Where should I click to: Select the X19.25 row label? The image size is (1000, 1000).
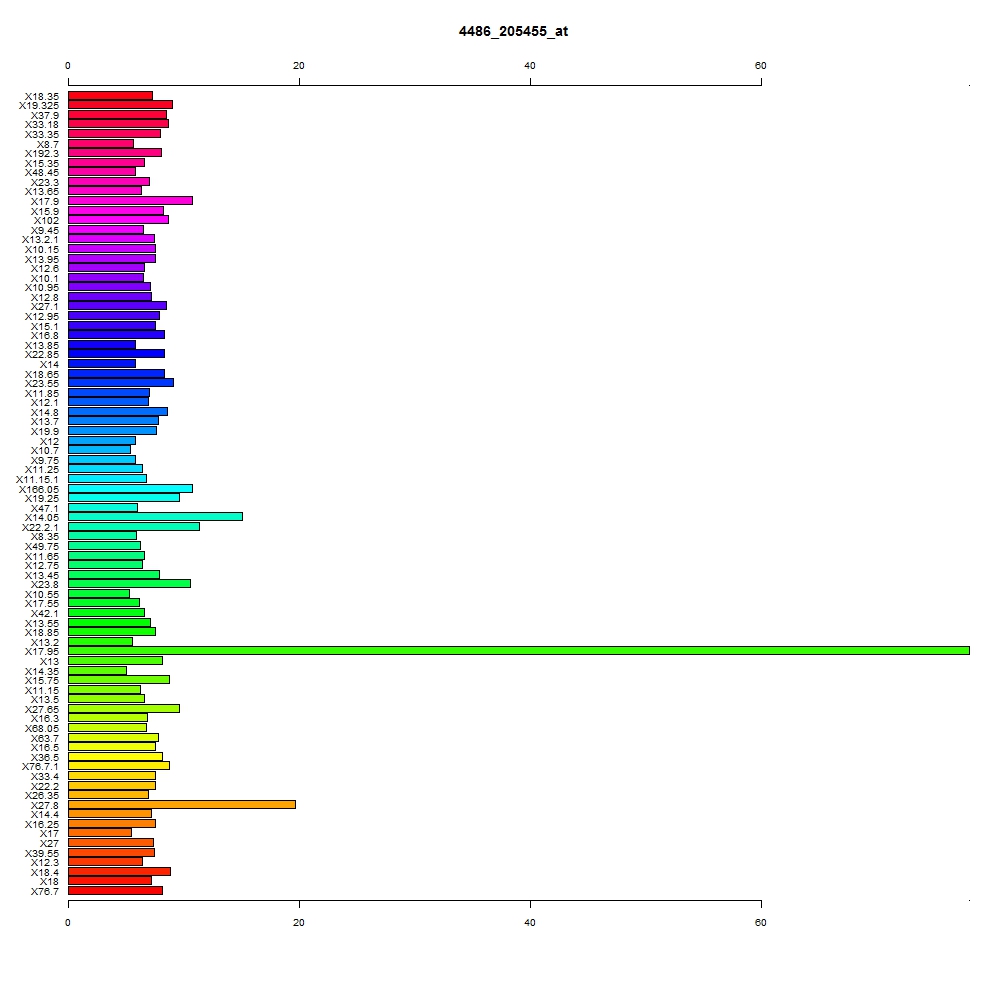pyautogui.click(x=41, y=499)
